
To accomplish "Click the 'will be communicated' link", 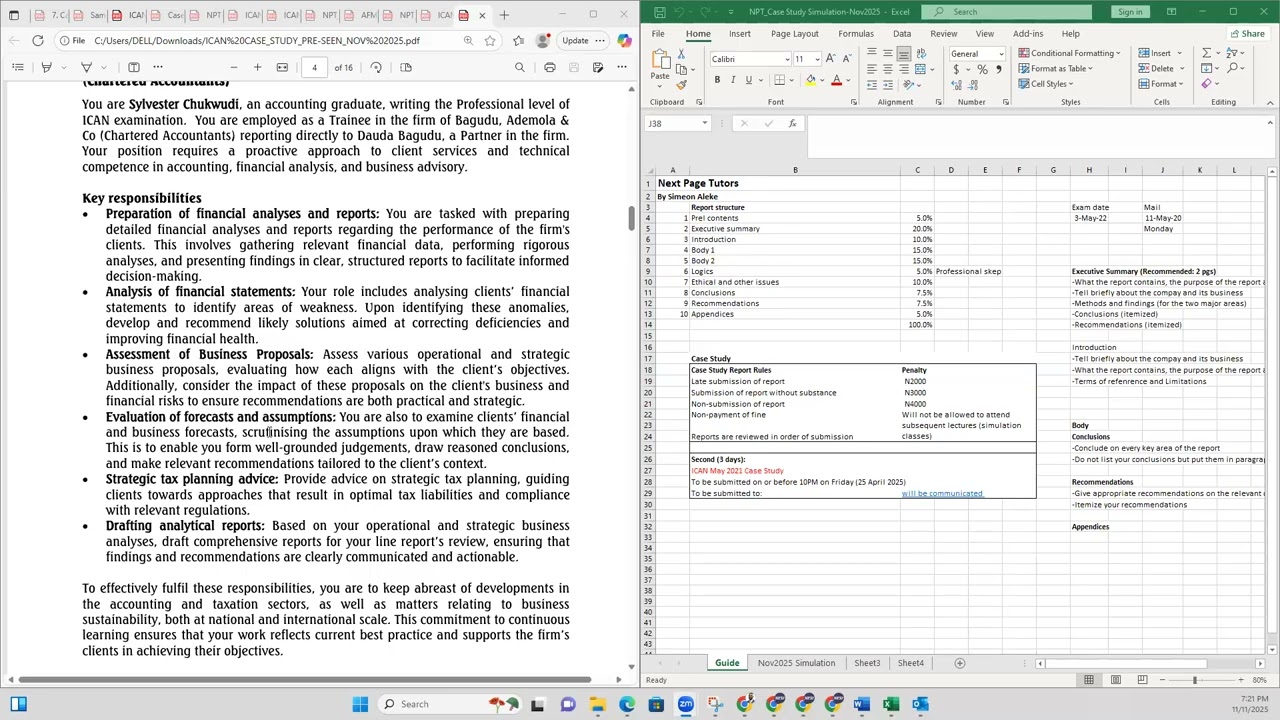I will 942,493.
